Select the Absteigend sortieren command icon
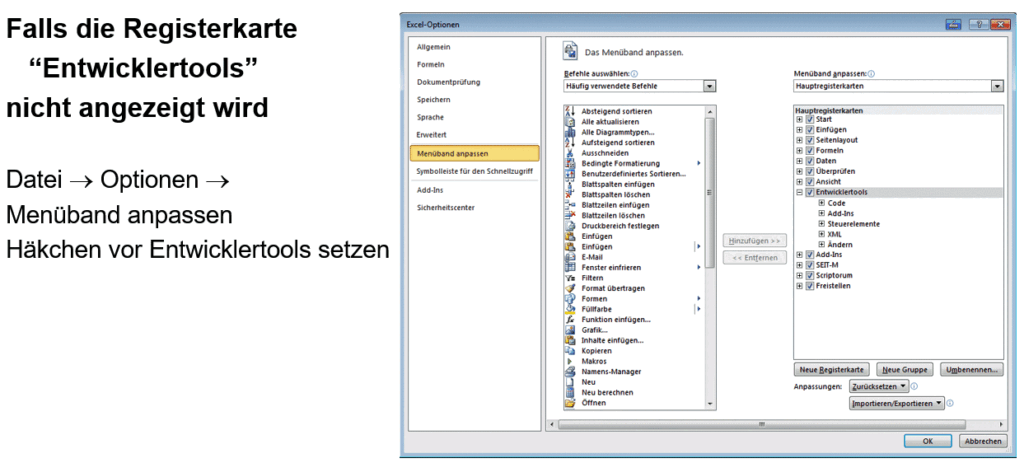 pos(569,111)
